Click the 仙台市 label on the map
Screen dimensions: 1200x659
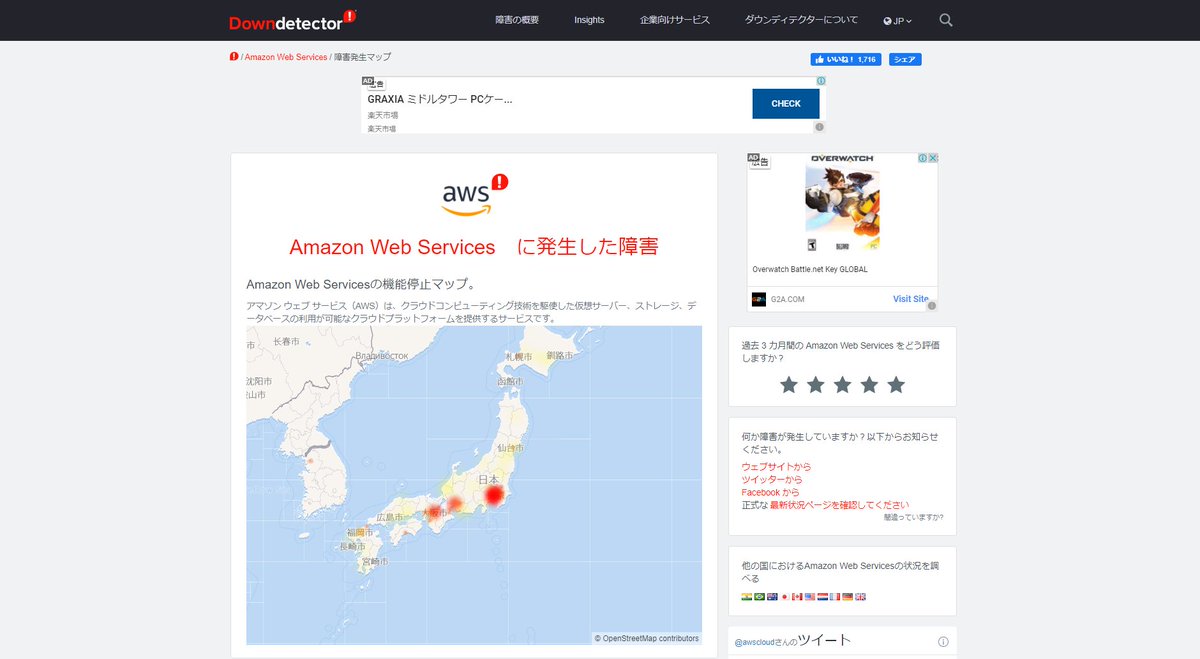pos(511,447)
